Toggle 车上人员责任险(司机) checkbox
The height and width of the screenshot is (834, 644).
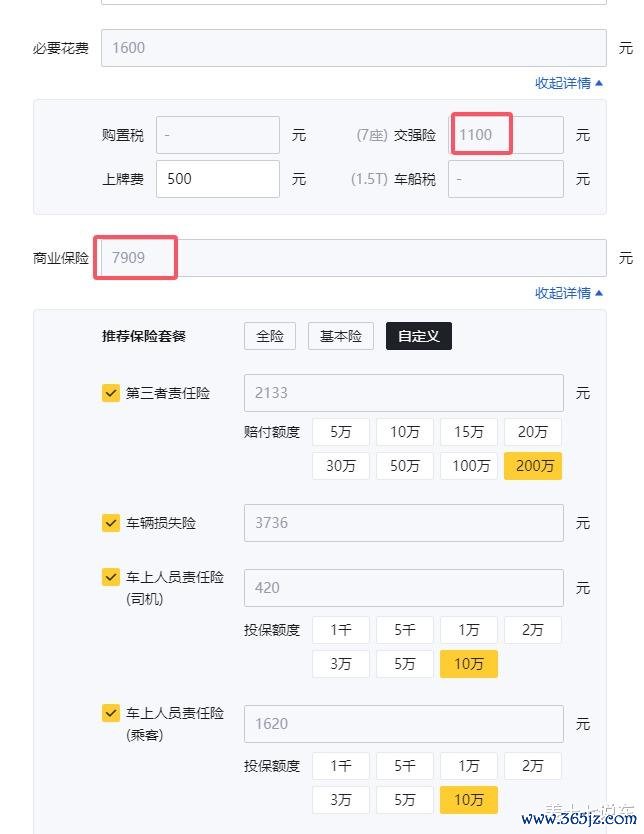pyautogui.click(x=111, y=577)
